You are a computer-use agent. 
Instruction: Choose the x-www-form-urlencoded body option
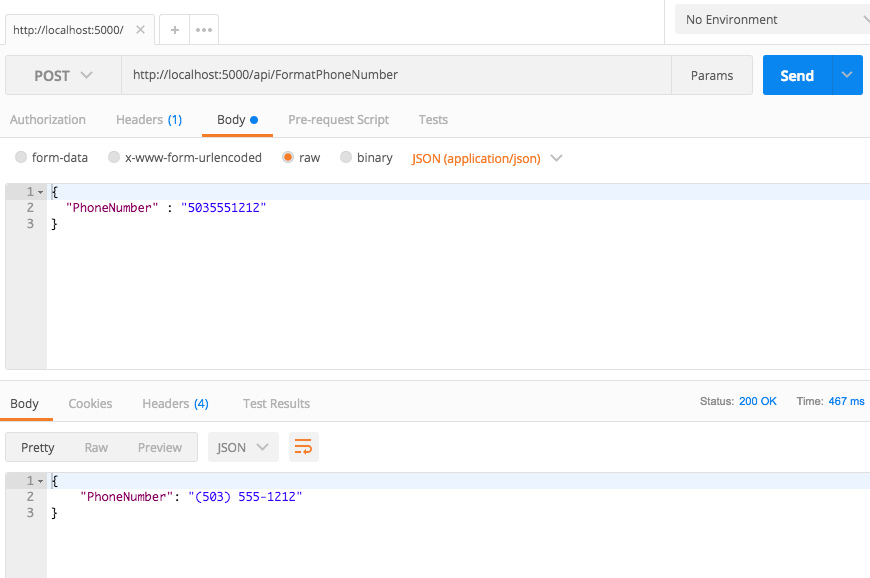click(x=113, y=157)
